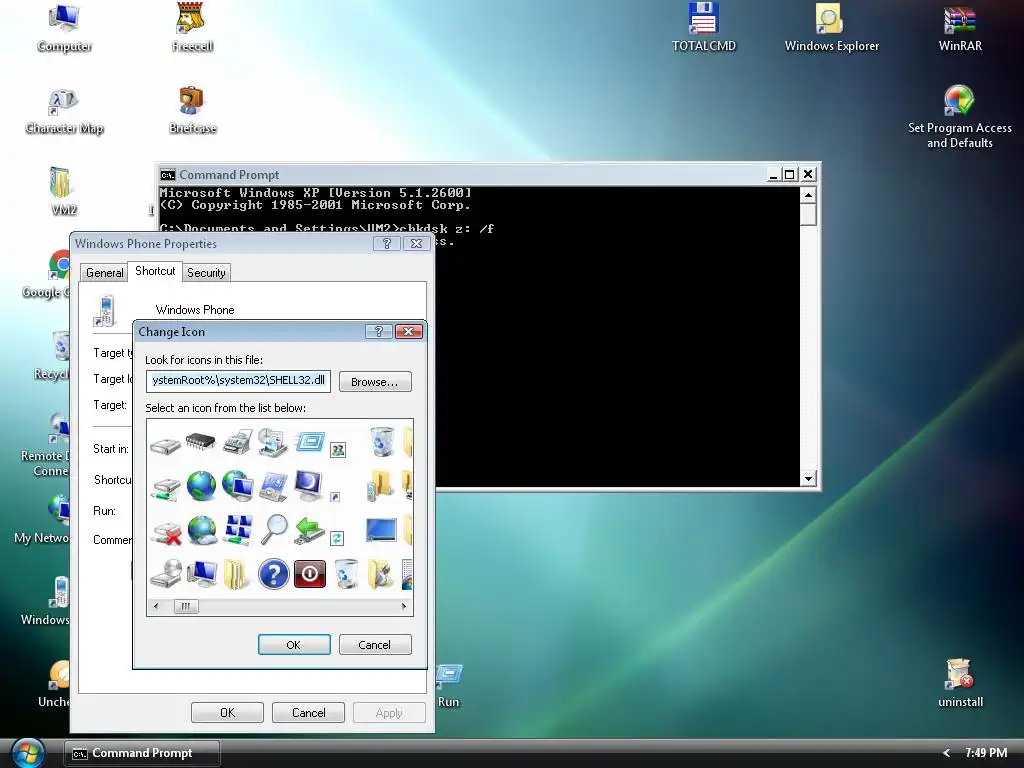Open the Computer desktop icon
Screen dimensions: 1024x768
pyautogui.click(x=64, y=28)
